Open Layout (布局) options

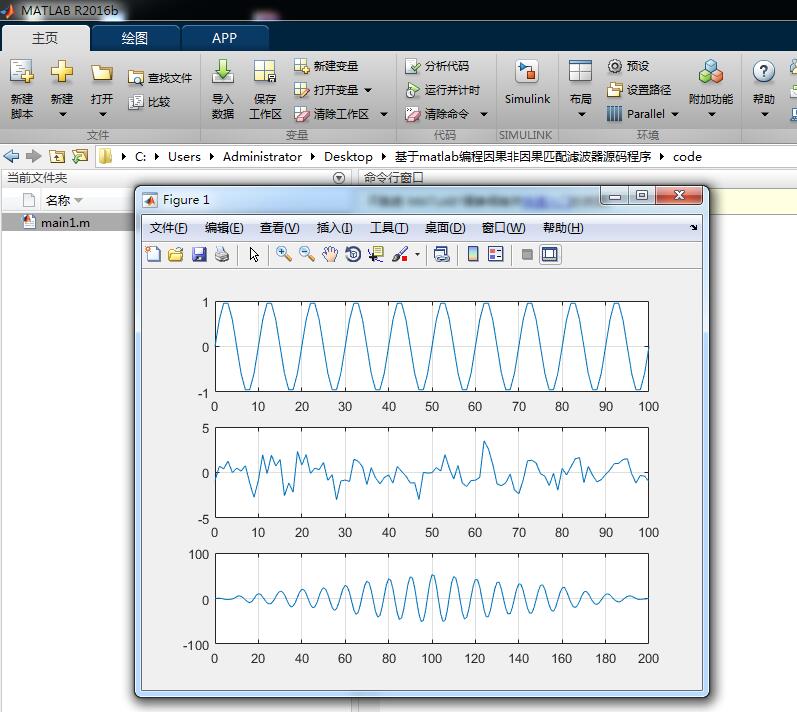tap(580, 88)
